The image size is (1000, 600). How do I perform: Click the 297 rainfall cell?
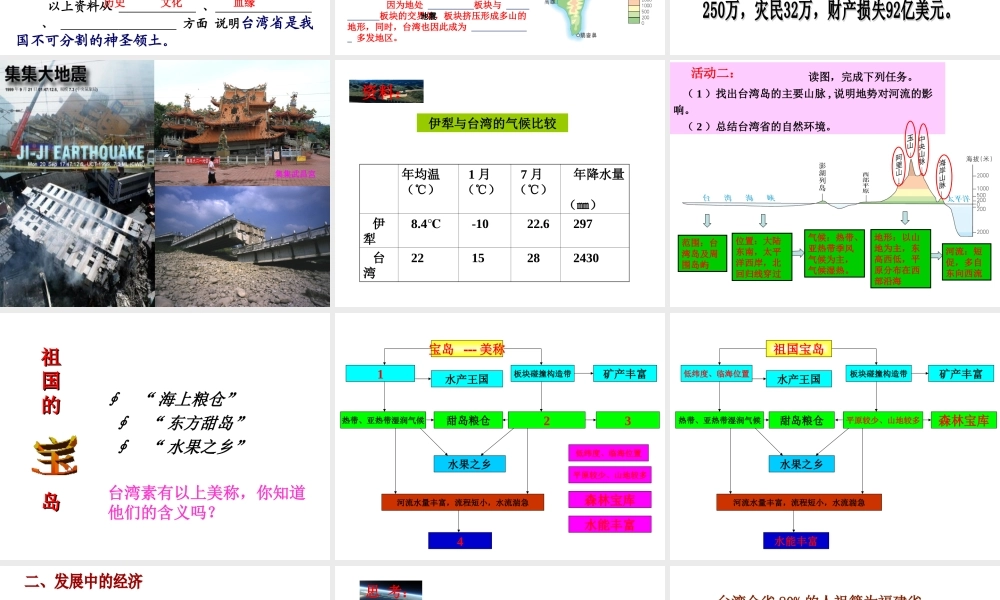594,230
